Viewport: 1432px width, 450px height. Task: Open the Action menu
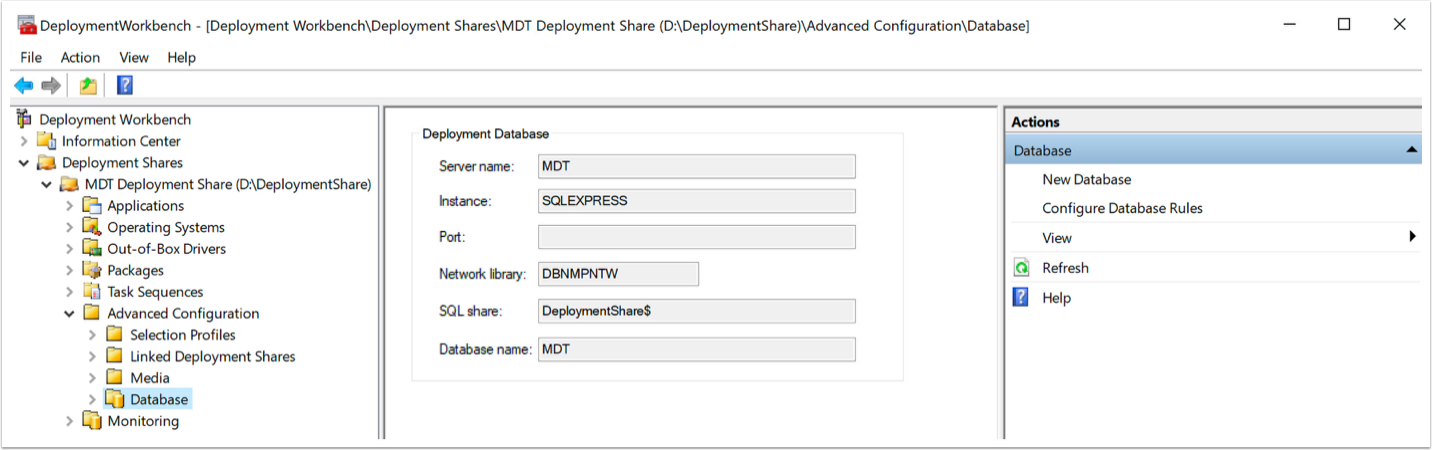point(80,57)
